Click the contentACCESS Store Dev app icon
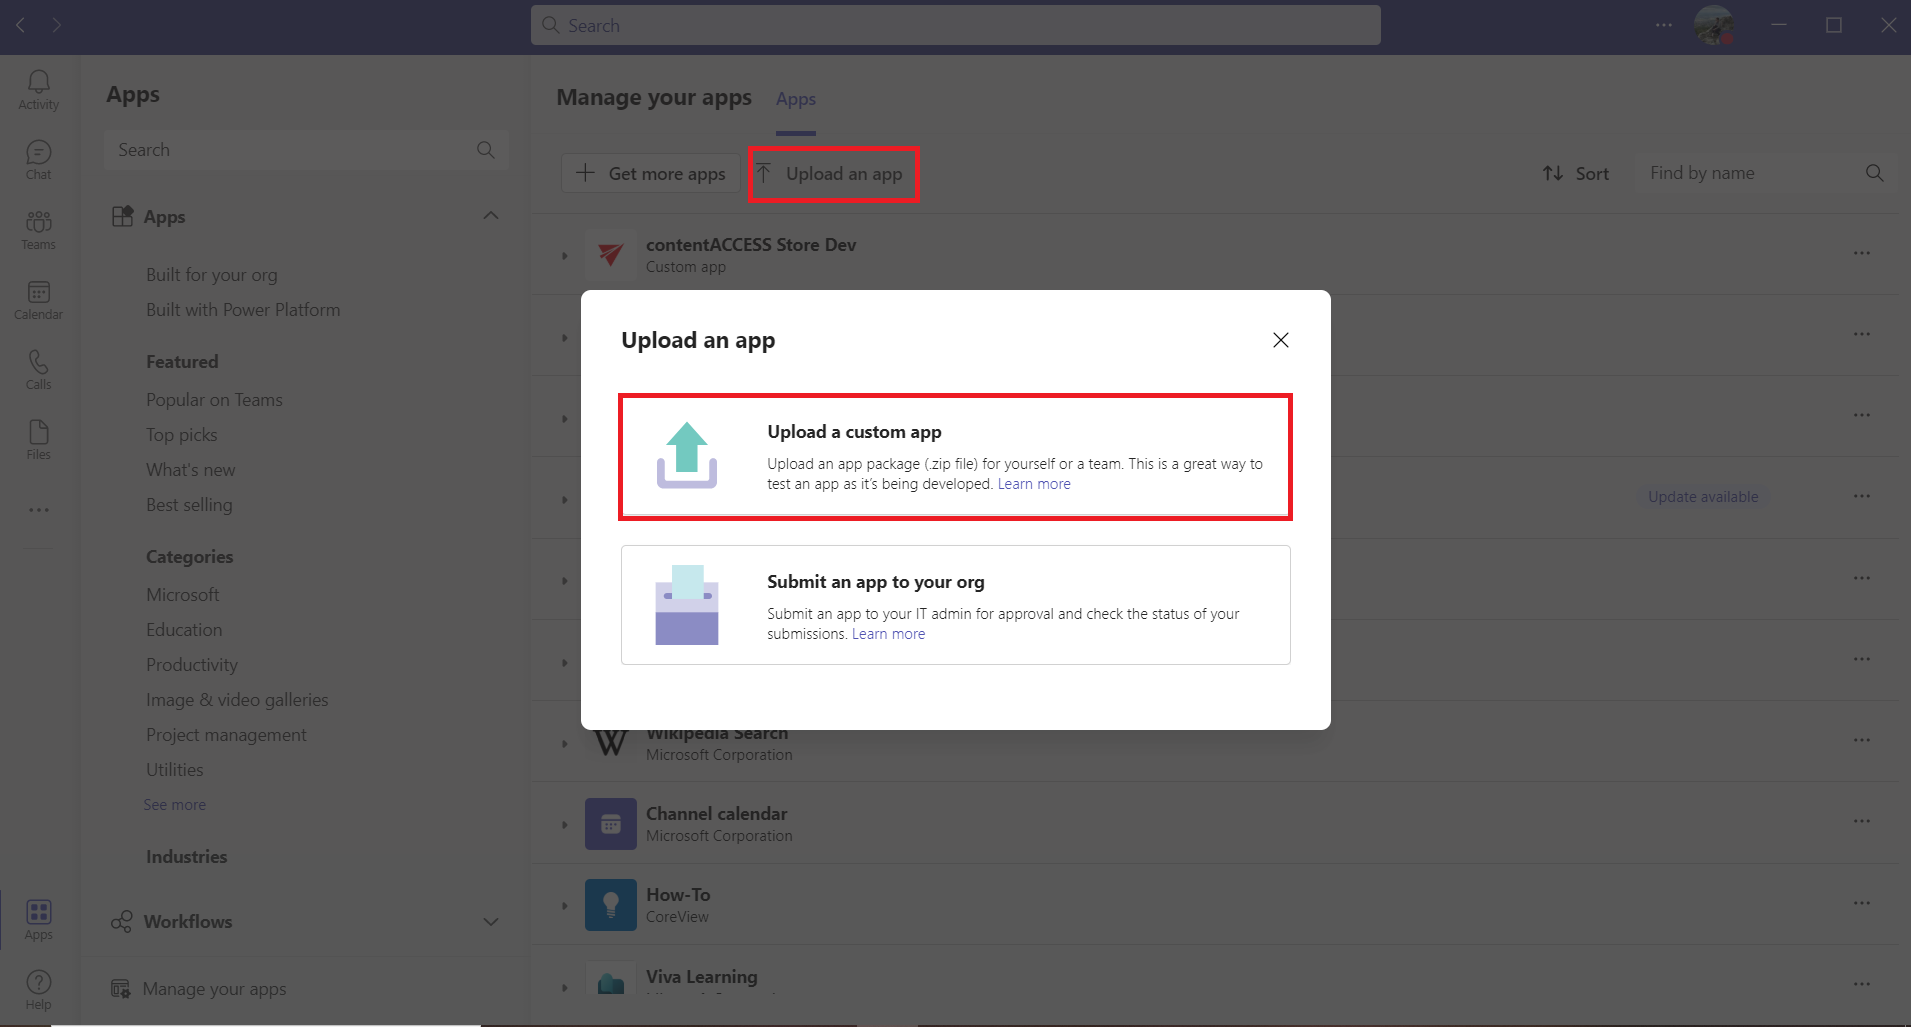 pyautogui.click(x=611, y=255)
